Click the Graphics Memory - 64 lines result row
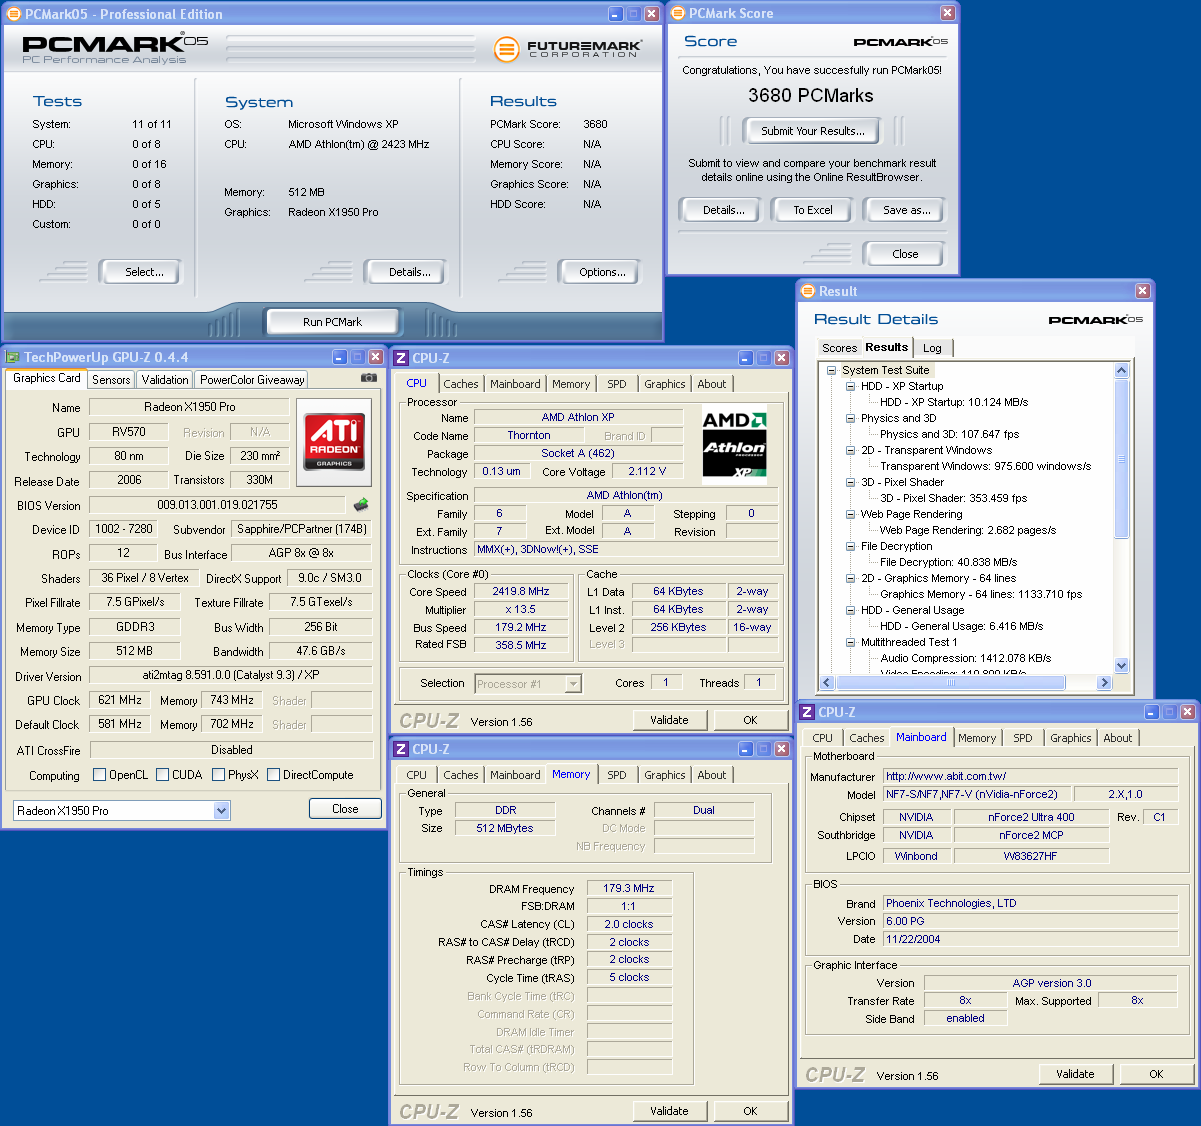 pyautogui.click(x=981, y=594)
